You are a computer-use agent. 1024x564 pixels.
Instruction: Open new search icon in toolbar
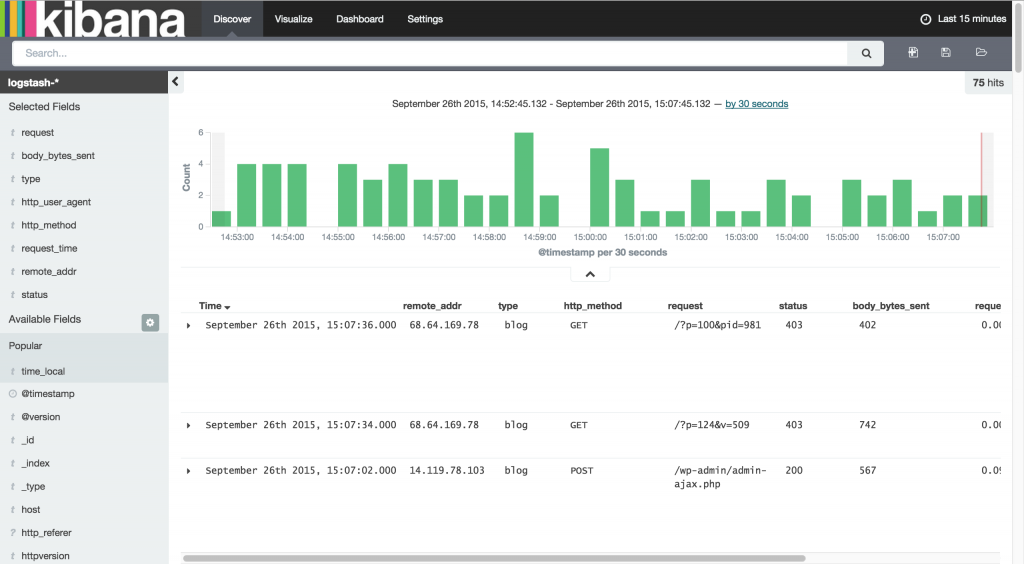[913, 52]
